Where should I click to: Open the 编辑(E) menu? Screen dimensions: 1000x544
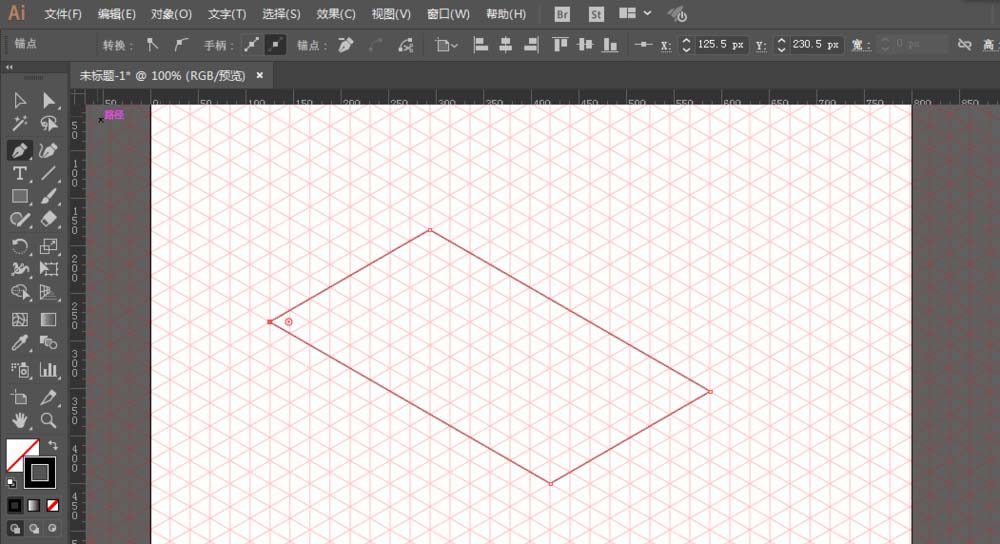[117, 13]
